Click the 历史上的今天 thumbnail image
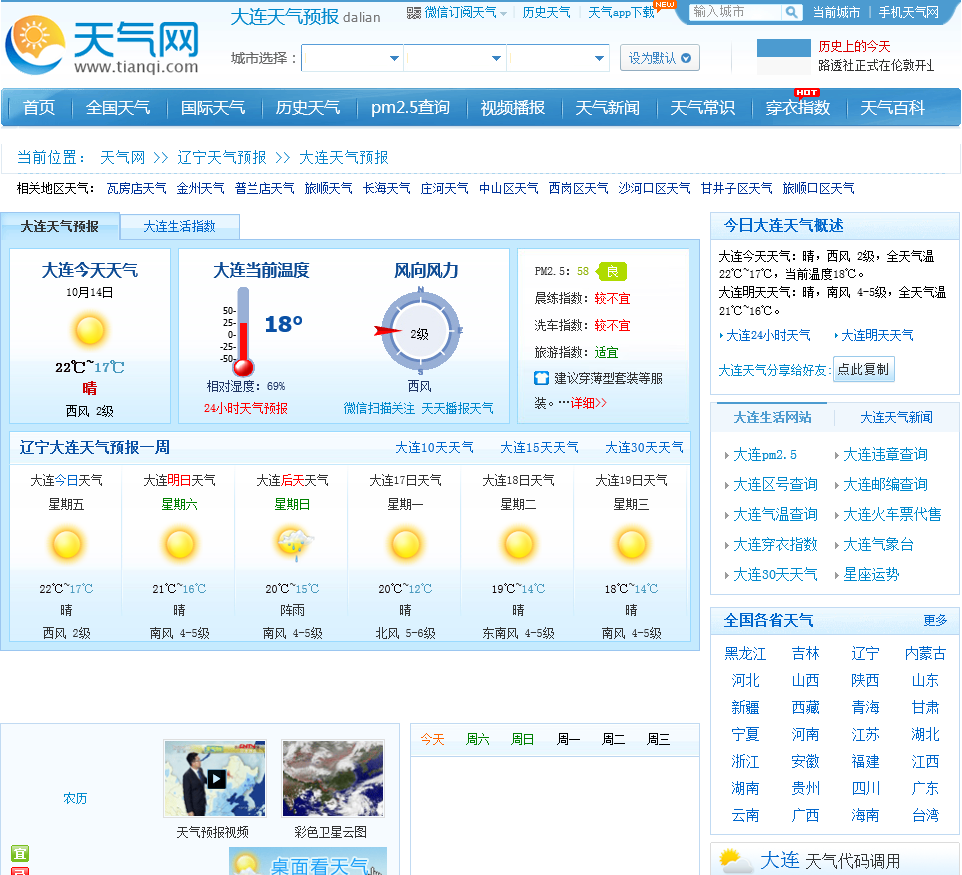The width and height of the screenshot is (962, 875). (783, 56)
